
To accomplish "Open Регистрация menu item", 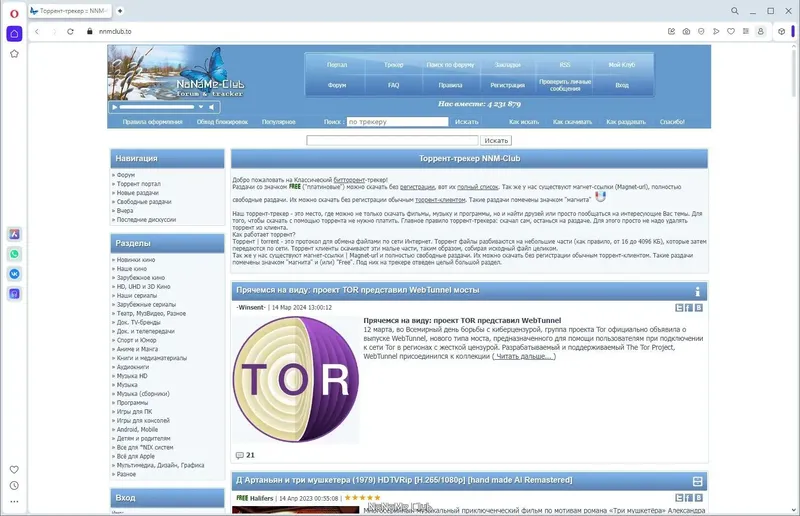I will (x=508, y=85).
